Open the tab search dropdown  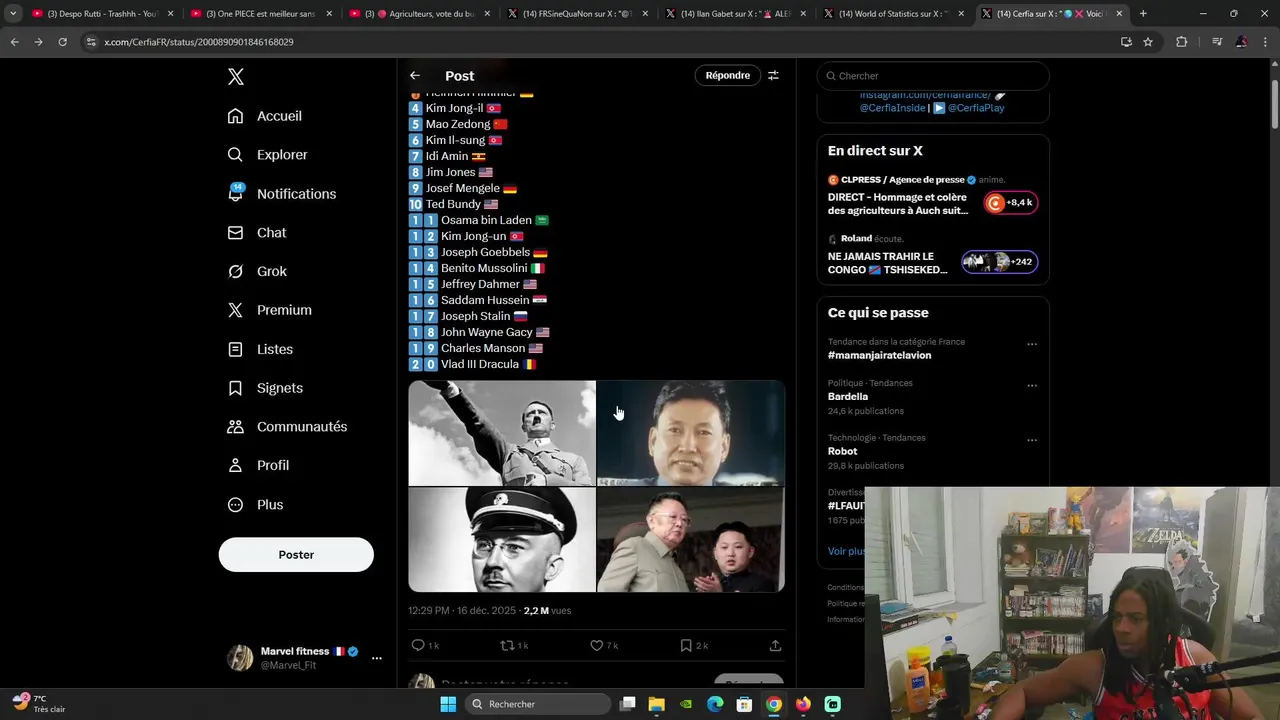pos(13,14)
